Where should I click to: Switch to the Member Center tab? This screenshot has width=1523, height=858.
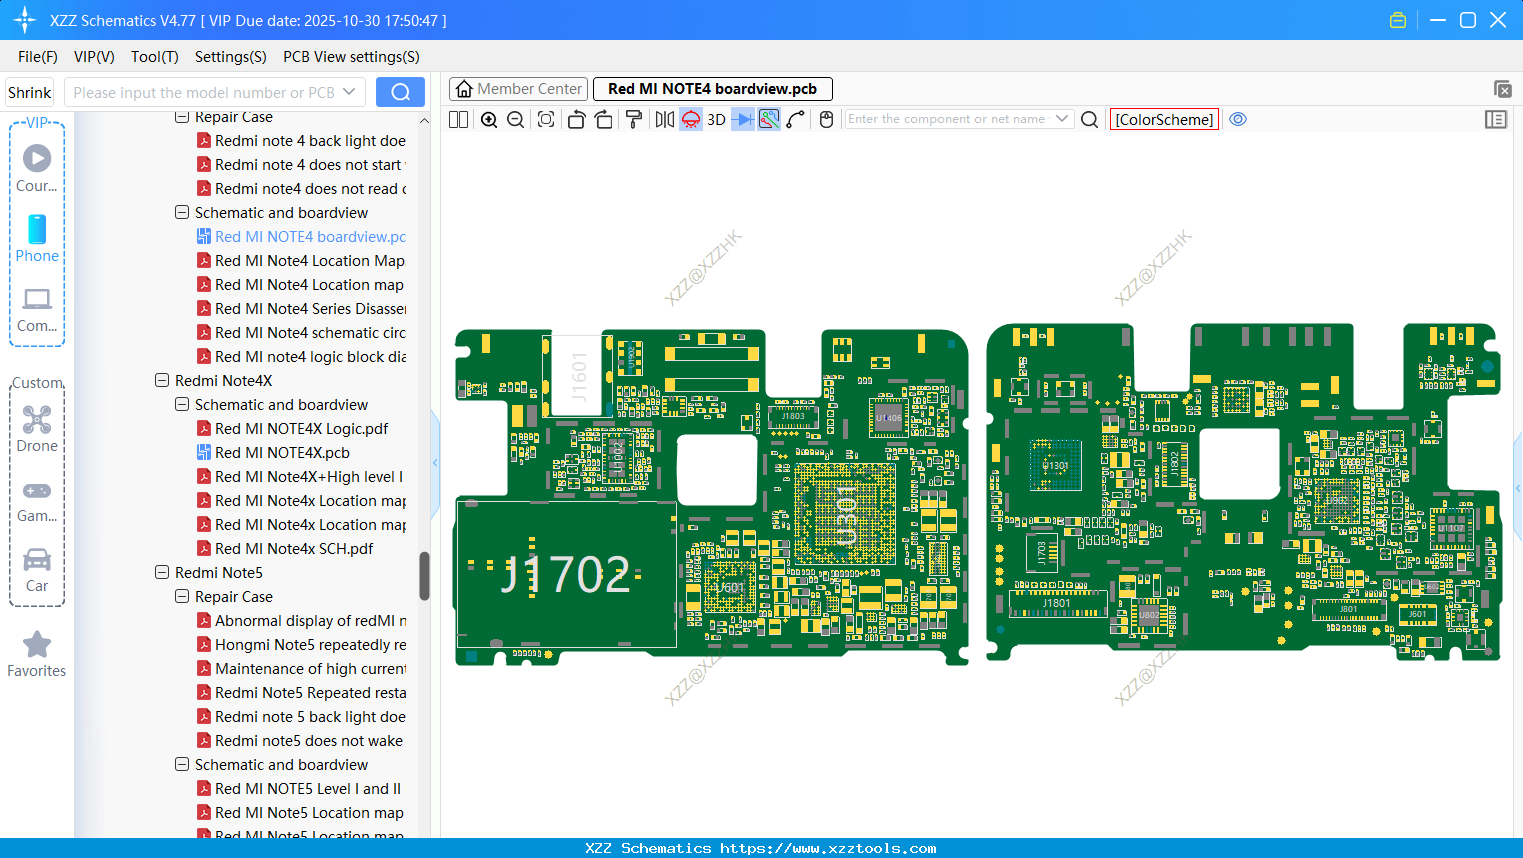point(518,89)
